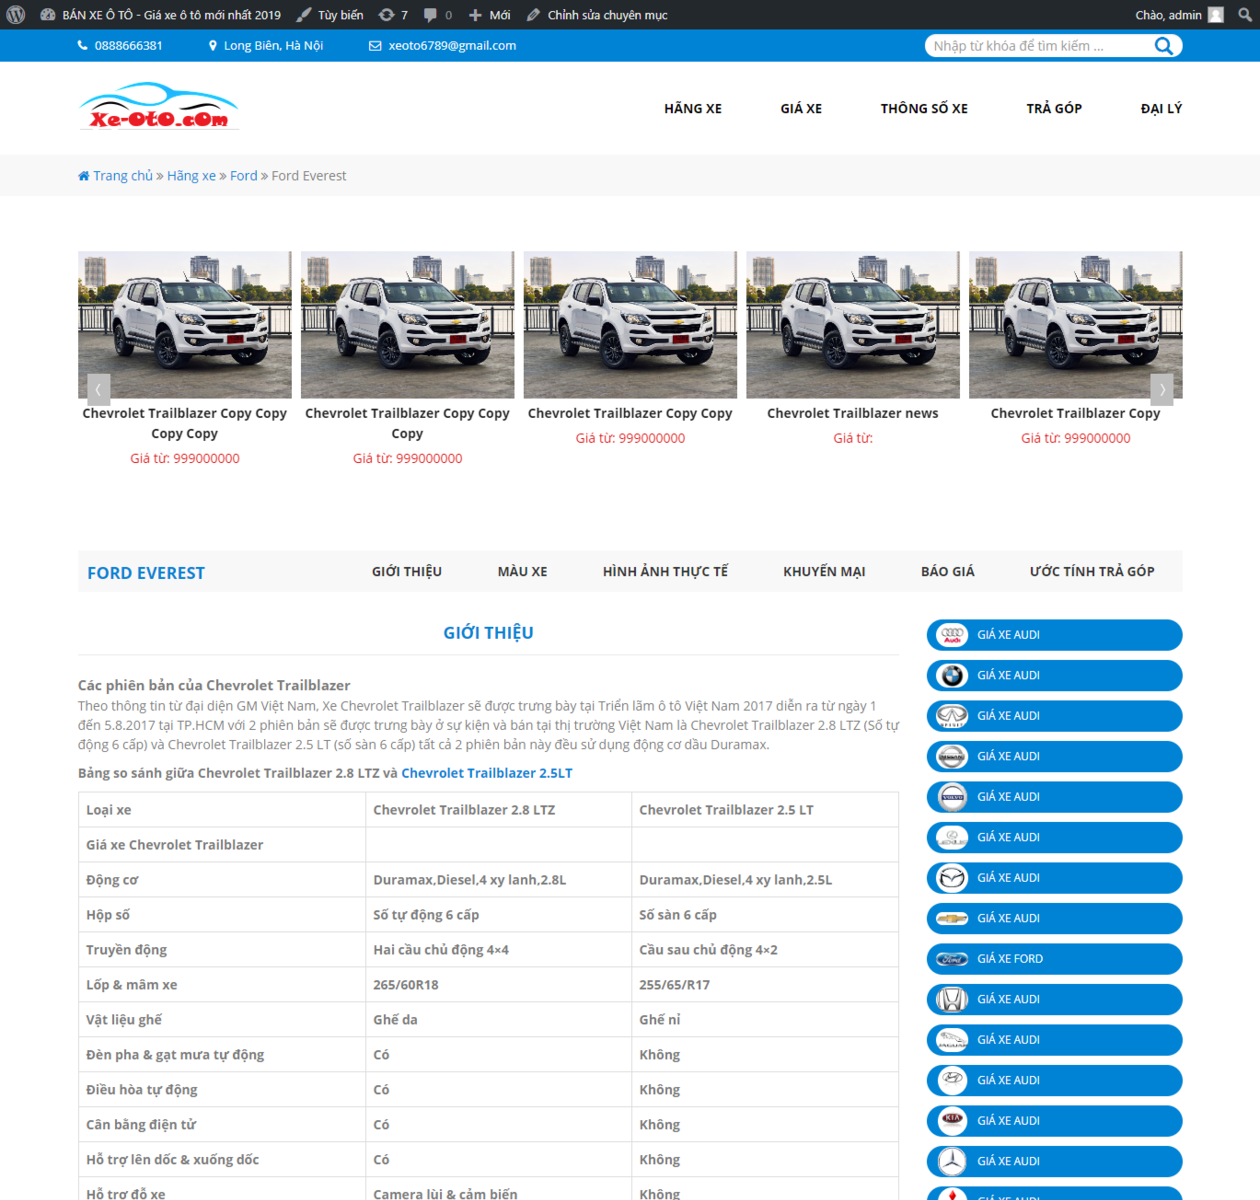Screen dimensions: 1260x1200
Task: Switch to HÌNH ẢNH THỰC TẾ tab
Action: point(665,572)
